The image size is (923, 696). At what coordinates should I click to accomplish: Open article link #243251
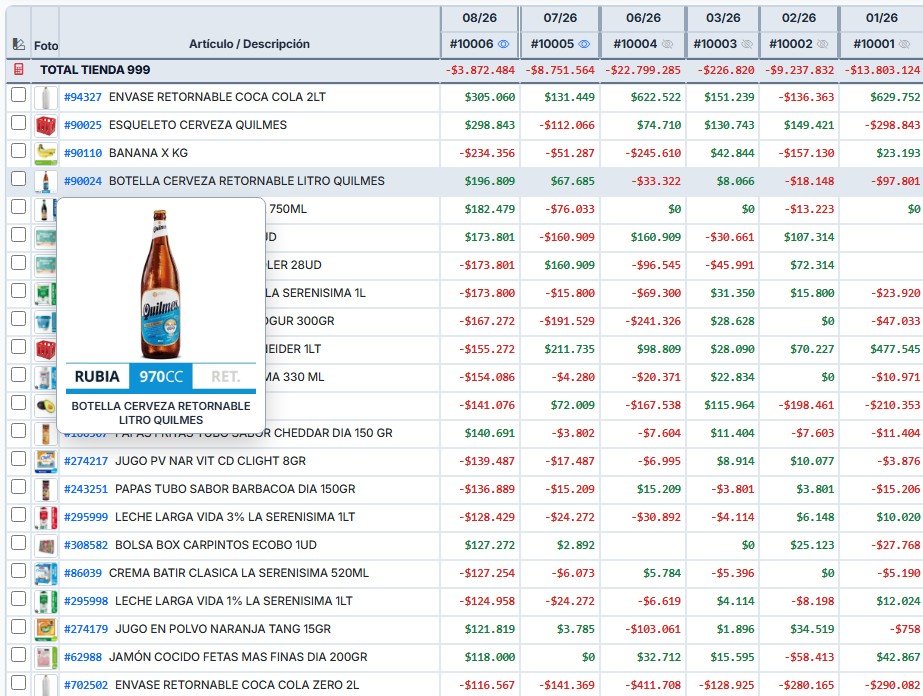[x=86, y=489]
